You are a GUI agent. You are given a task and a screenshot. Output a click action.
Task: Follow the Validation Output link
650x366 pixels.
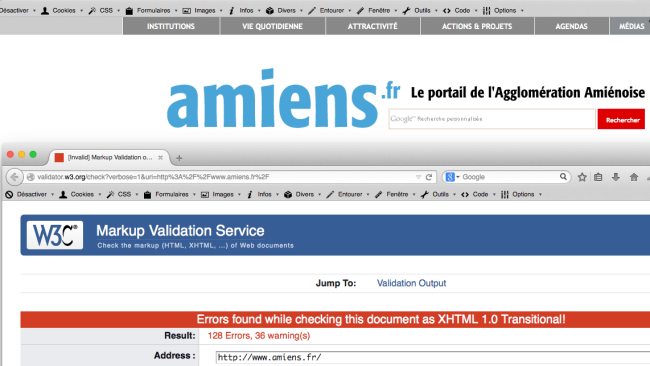tap(411, 283)
